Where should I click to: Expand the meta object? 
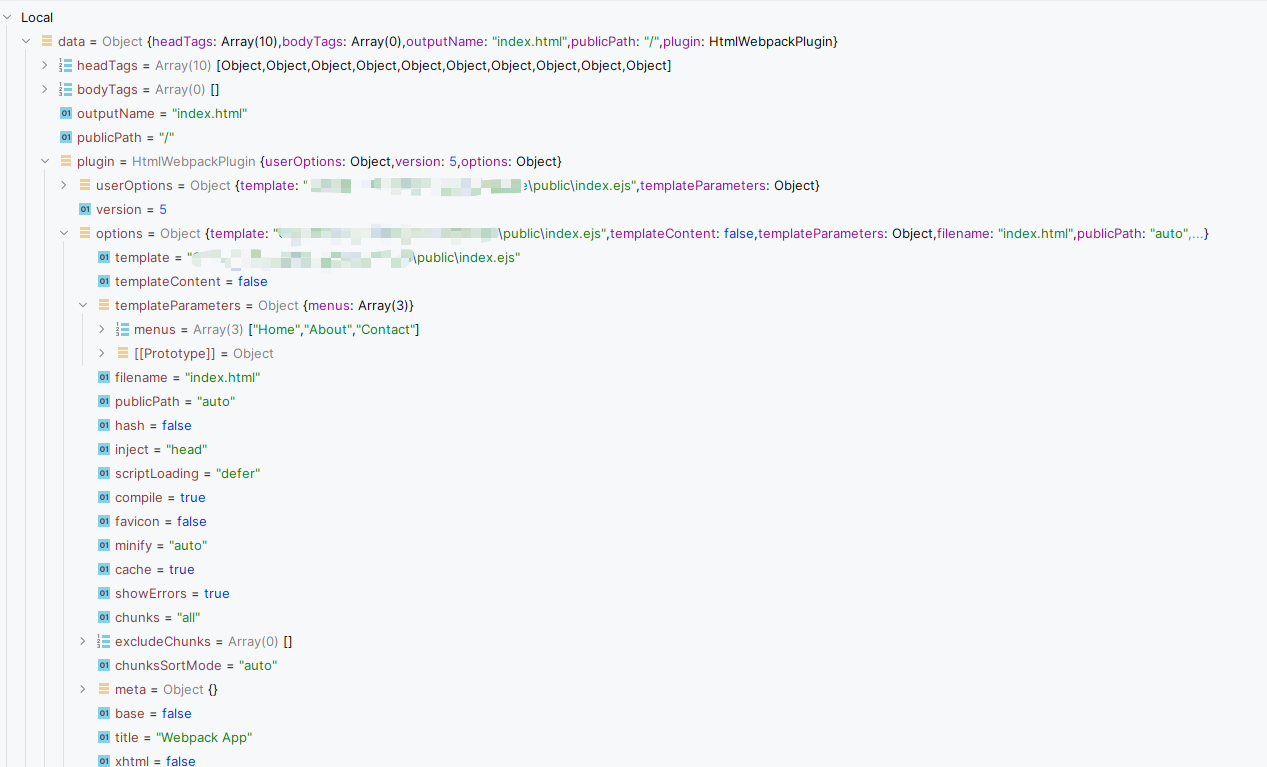click(x=82, y=689)
